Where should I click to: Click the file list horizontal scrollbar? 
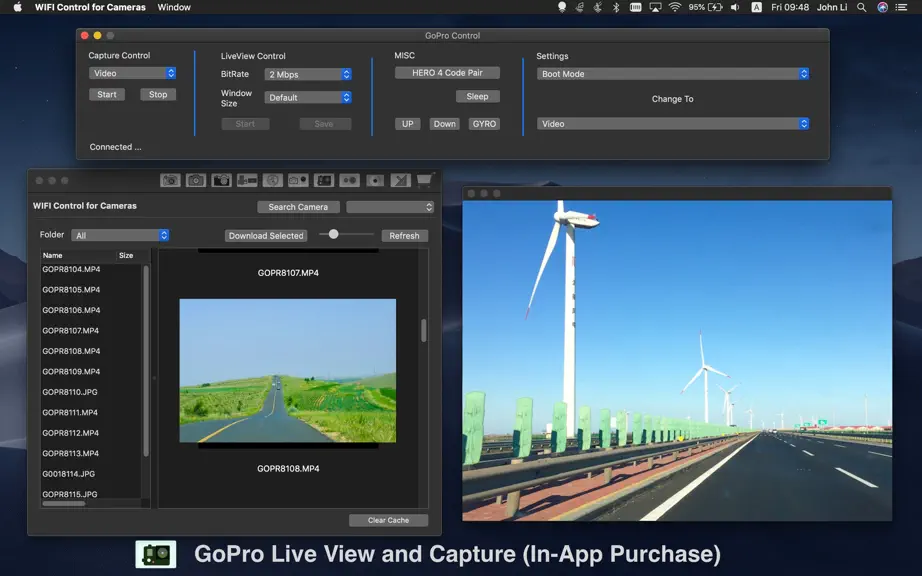click(x=64, y=504)
